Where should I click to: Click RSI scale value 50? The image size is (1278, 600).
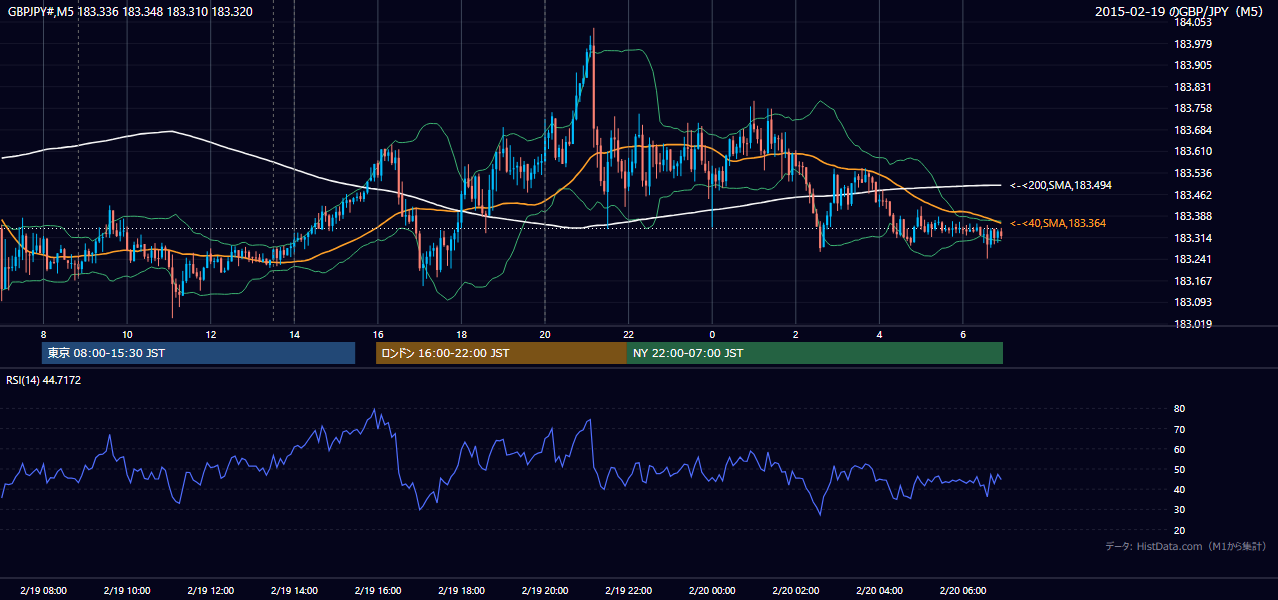(x=1179, y=469)
